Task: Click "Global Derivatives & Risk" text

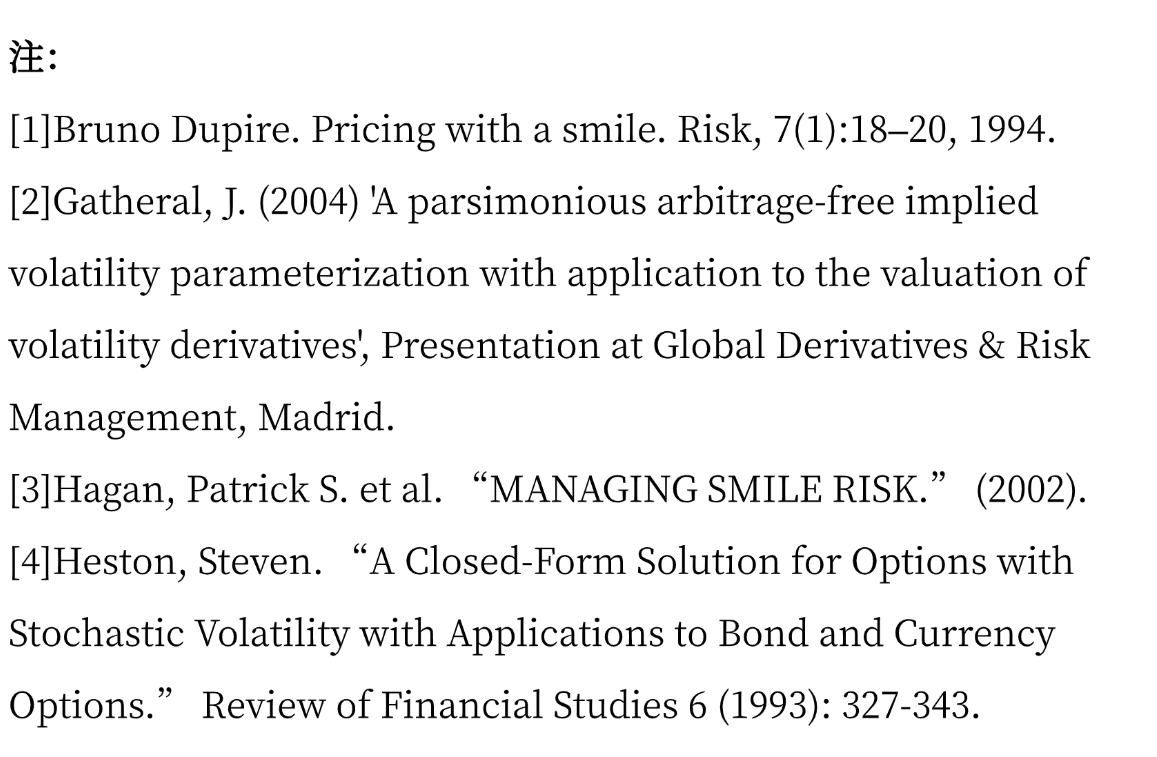Action: (870, 346)
